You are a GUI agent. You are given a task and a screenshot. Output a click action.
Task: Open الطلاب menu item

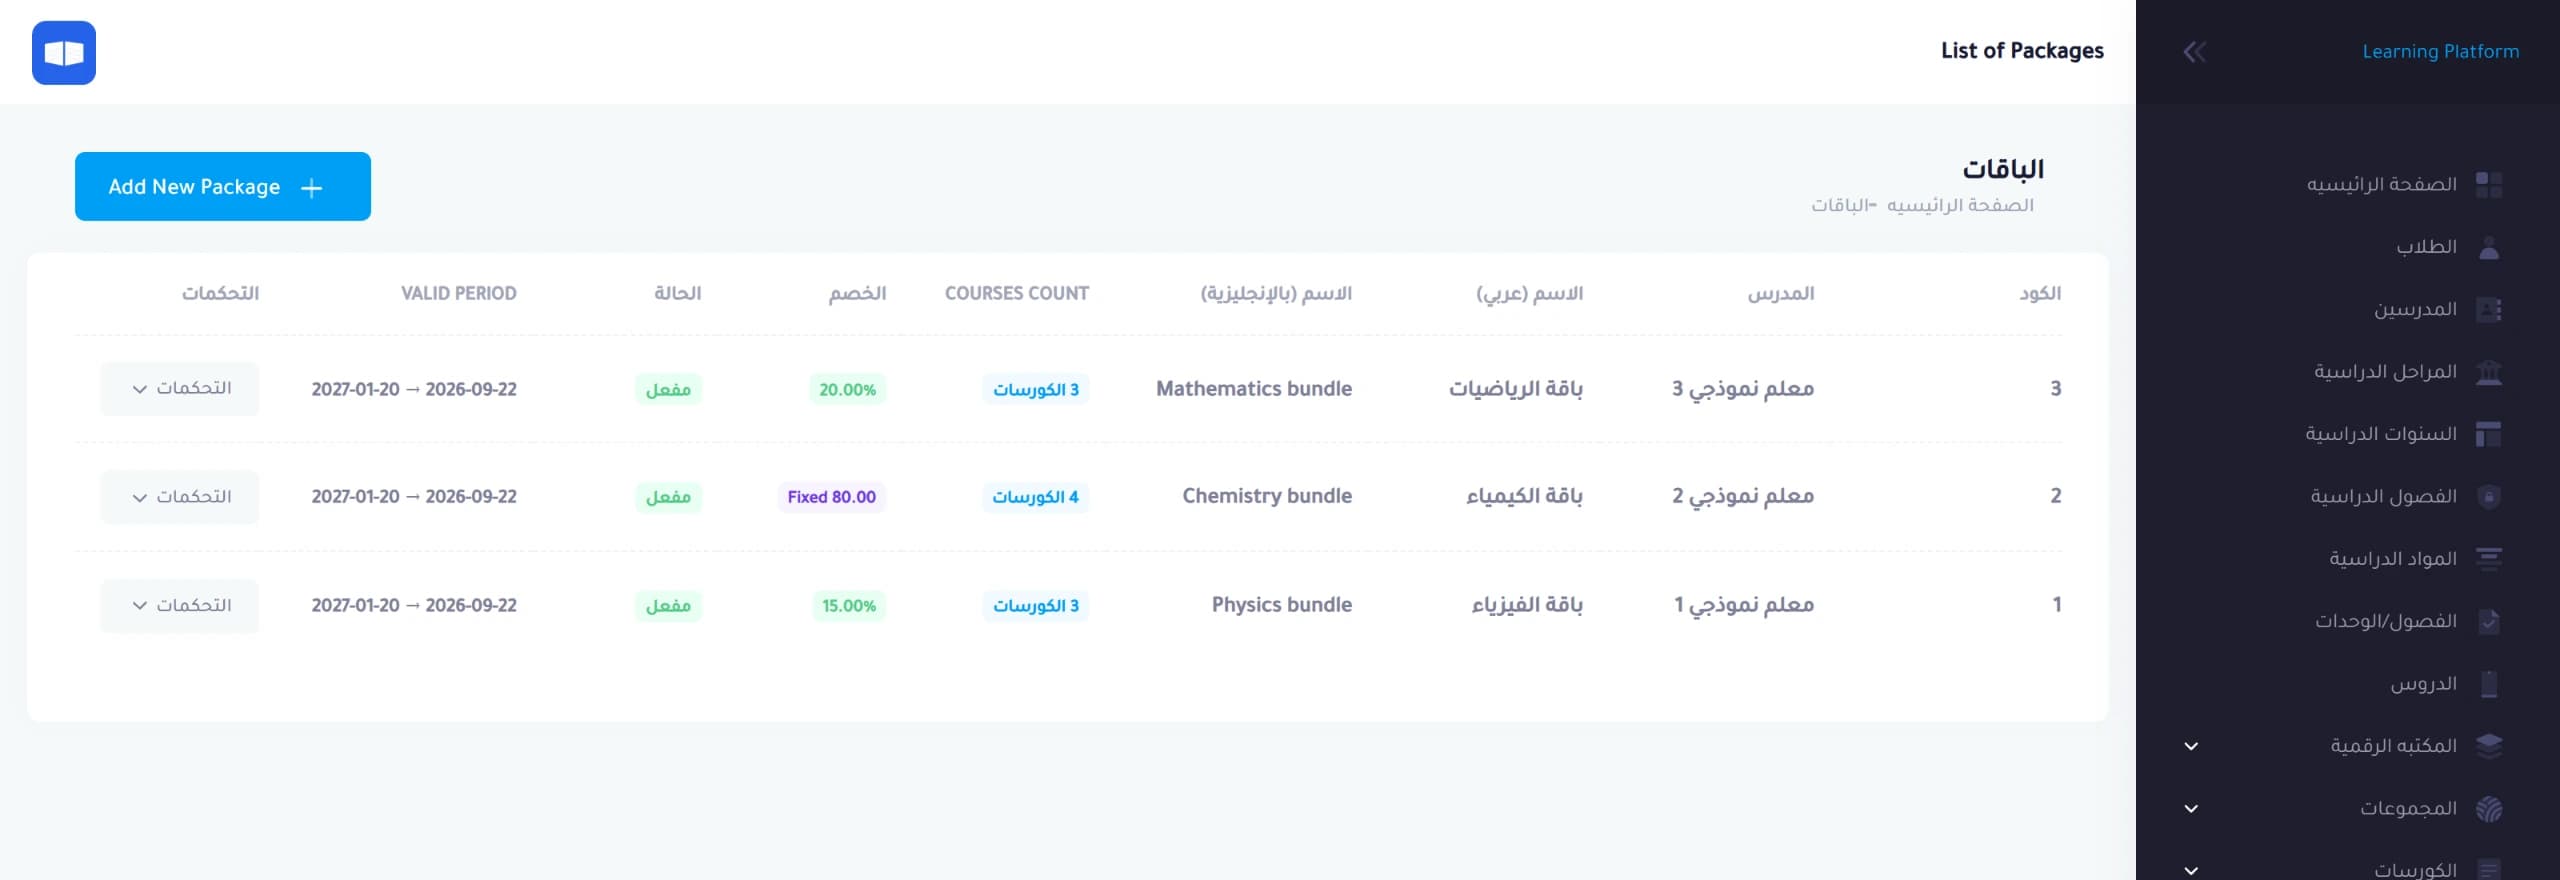pos(2426,247)
